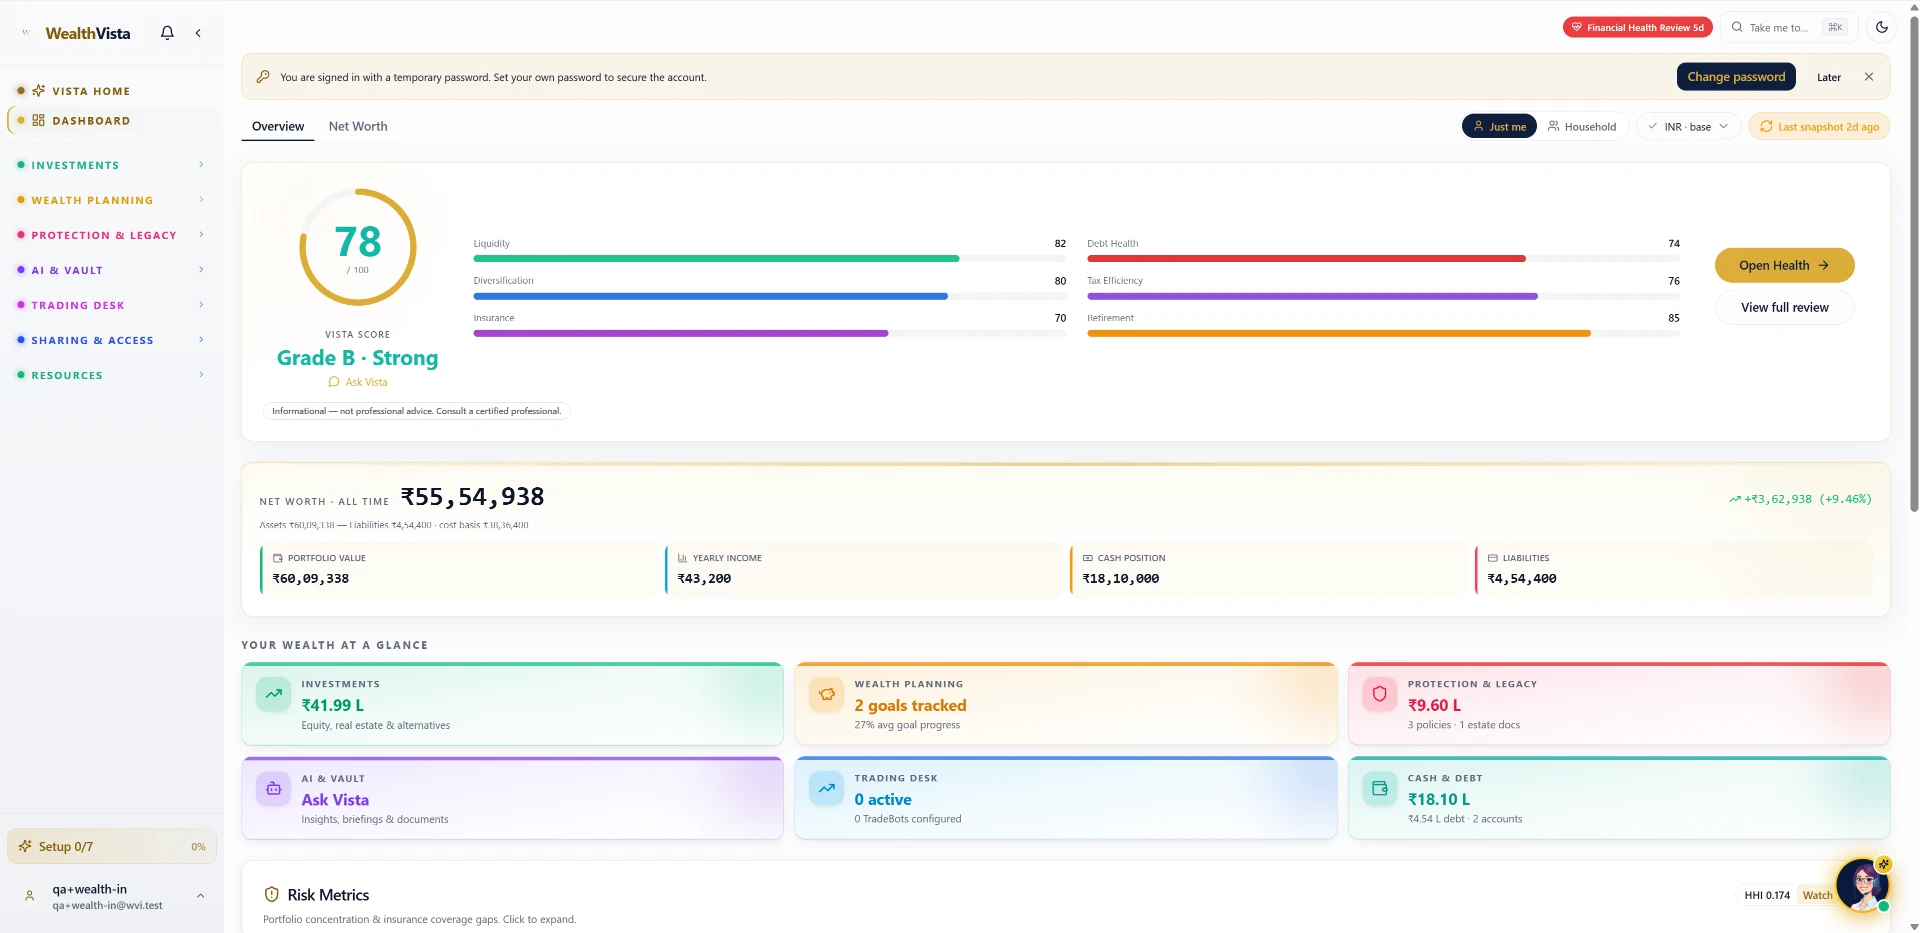Click the Wealth Planning piggy bank icon
The width and height of the screenshot is (1920, 933).
click(827, 694)
